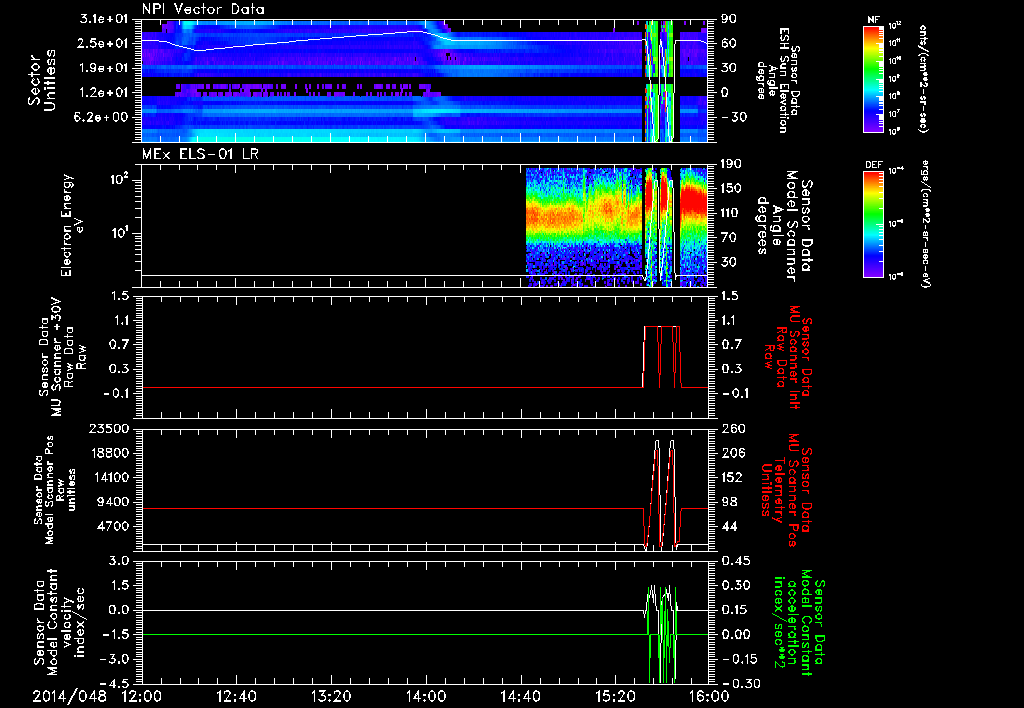Image resolution: width=1024 pixels, height=708 pixels.
Task: Click the 'Model Scanner Pos Raw unitless' axis label
Action: point(54,490)
